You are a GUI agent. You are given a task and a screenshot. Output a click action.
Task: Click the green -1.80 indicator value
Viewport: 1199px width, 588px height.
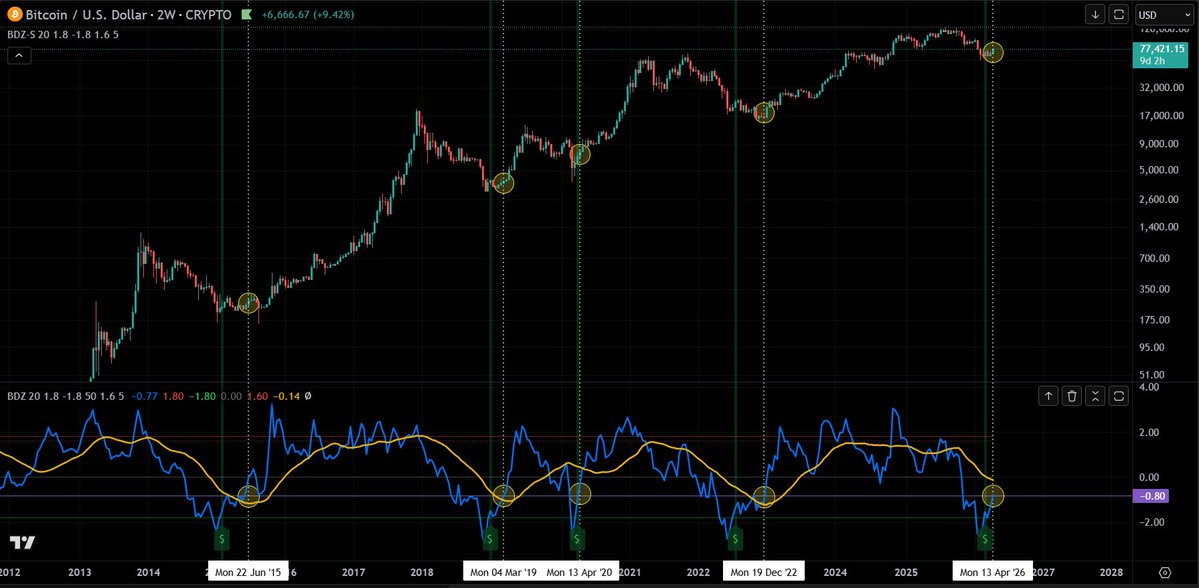(203, 396)
